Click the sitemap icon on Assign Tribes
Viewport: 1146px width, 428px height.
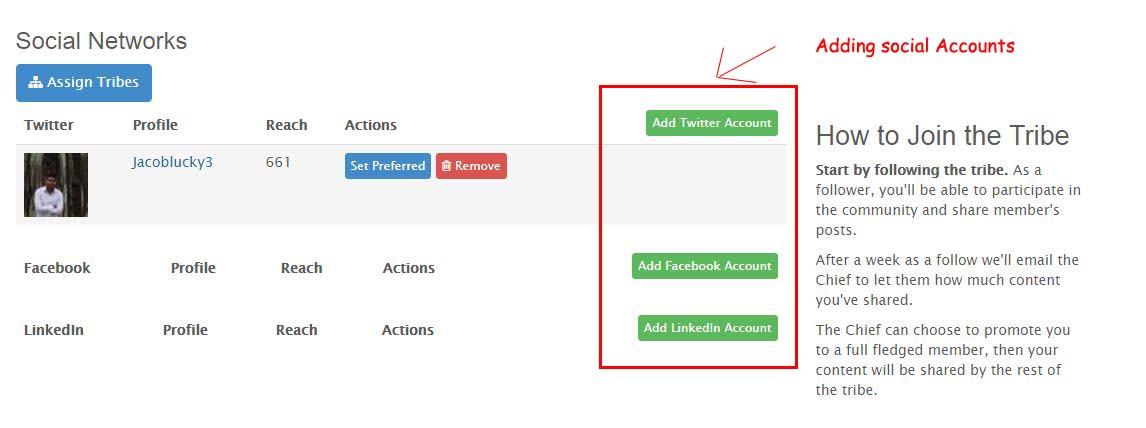pyautogui.click(x=35, y=83)
